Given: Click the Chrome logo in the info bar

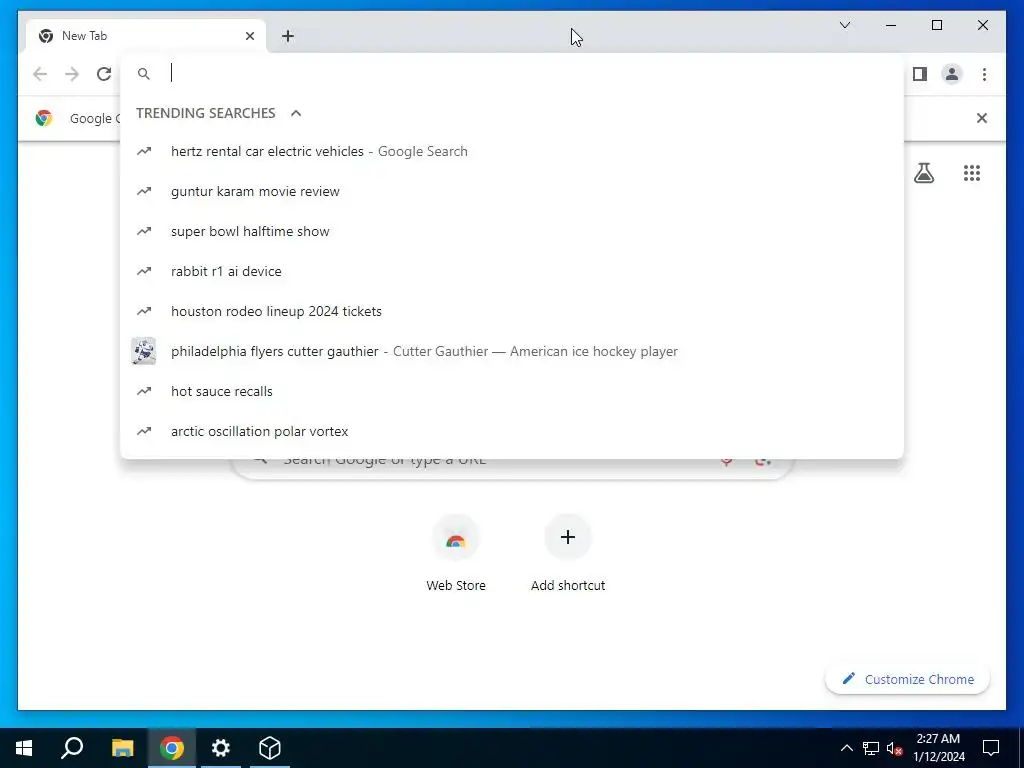Looking at the screenshot, I should (44, 118).
